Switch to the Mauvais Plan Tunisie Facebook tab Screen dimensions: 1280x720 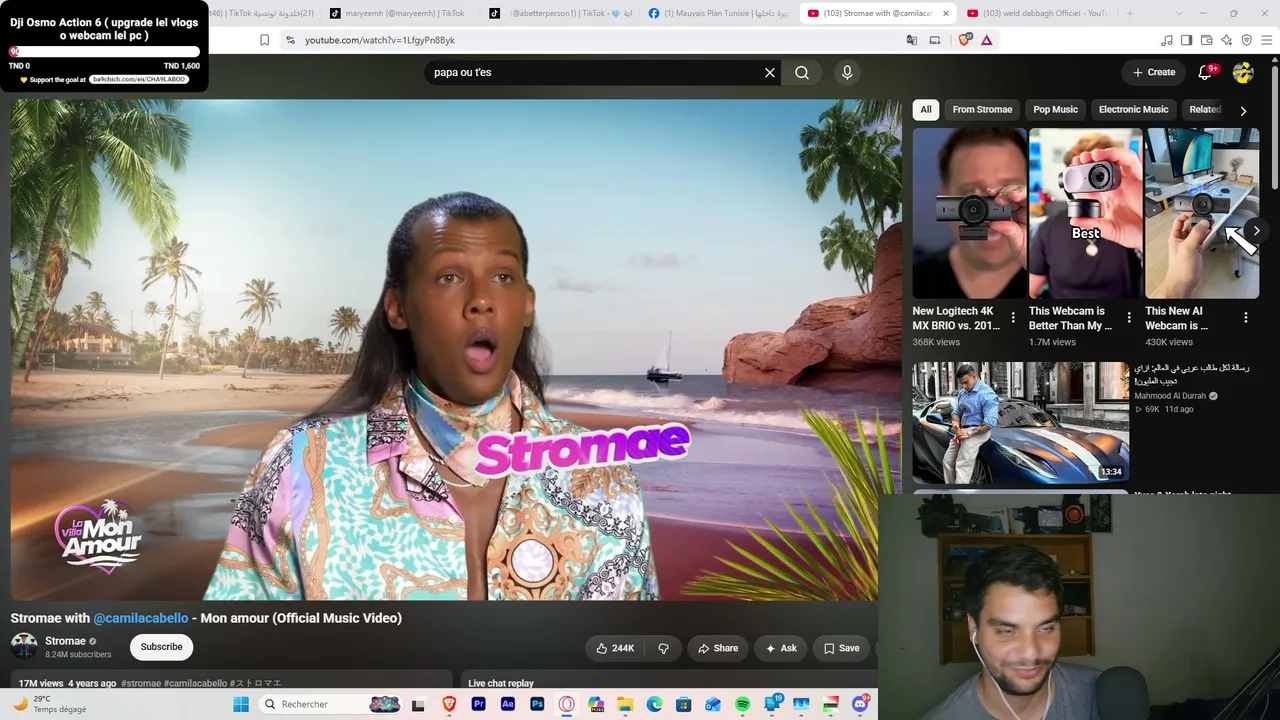(720, 13)
